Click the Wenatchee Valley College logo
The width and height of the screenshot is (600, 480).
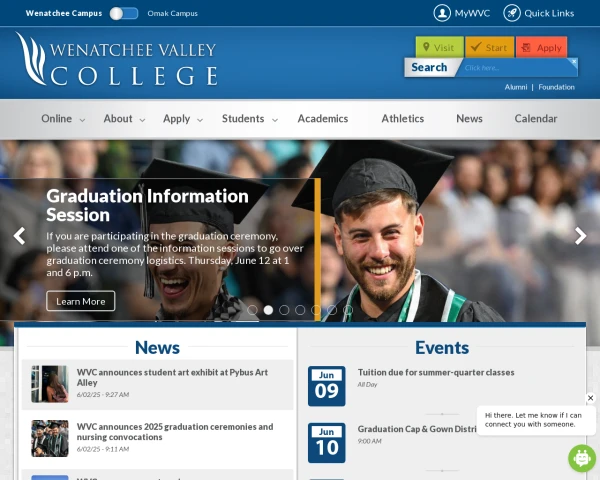116,59
